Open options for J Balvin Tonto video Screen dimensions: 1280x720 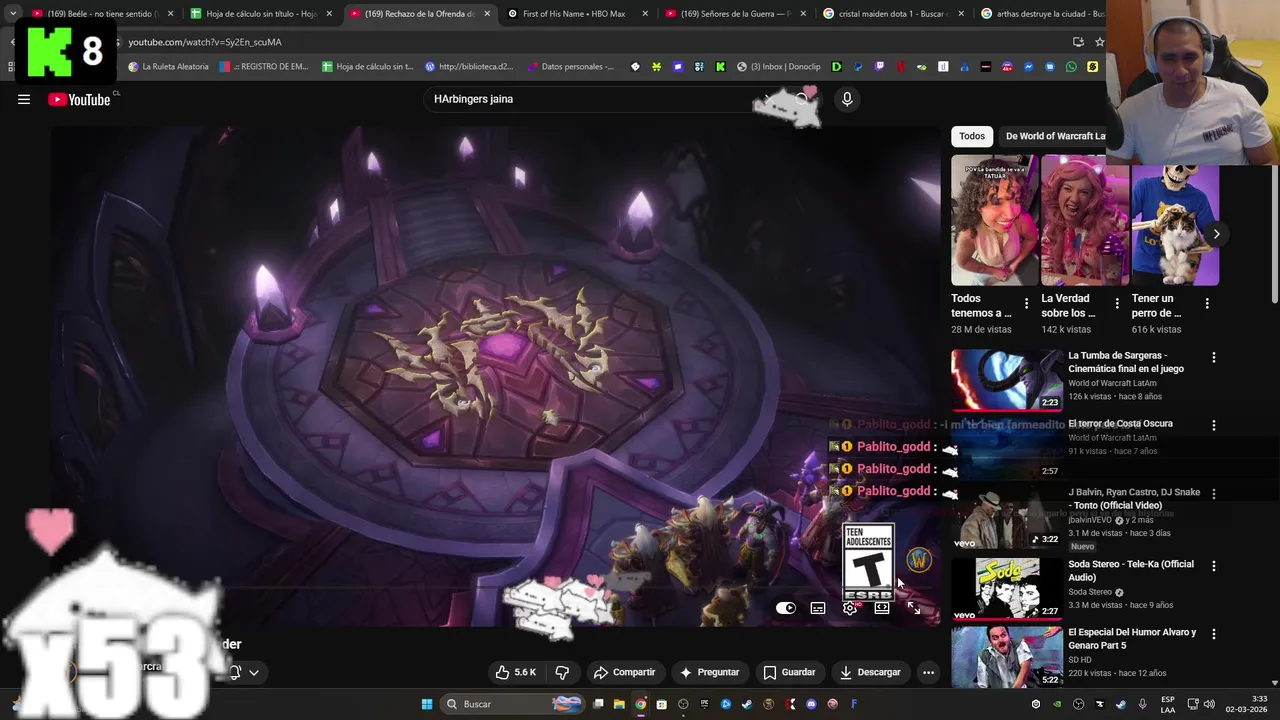(x=1214, y=494)
